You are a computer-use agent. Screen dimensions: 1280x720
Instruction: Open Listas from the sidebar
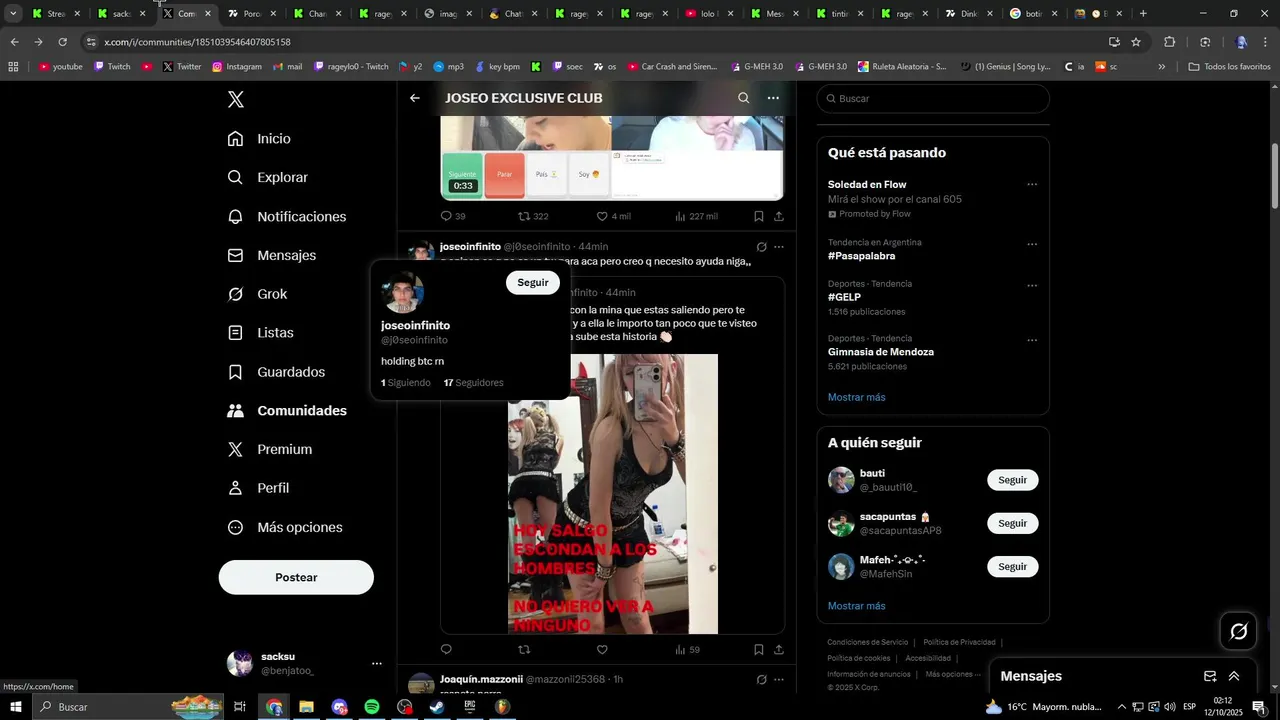260,333
